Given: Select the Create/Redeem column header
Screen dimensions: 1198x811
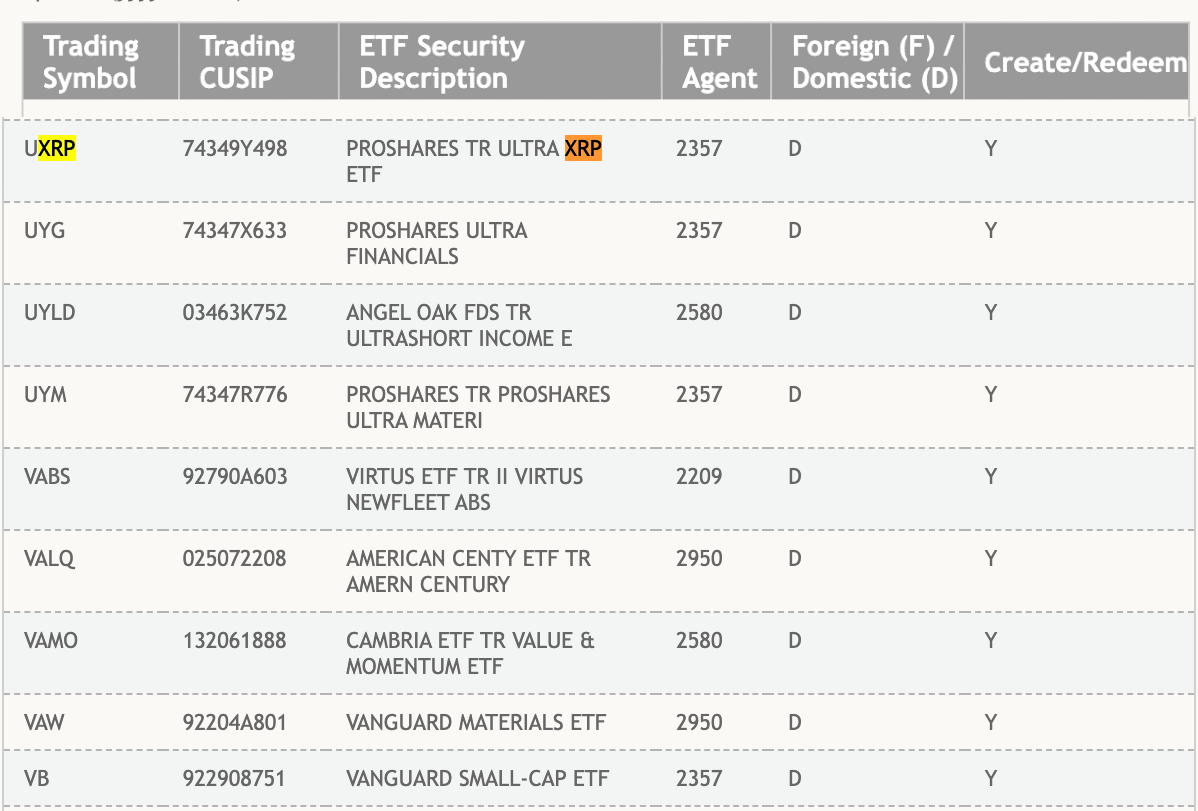Looking at the screenshot, I should click(x=1086, y=62).
